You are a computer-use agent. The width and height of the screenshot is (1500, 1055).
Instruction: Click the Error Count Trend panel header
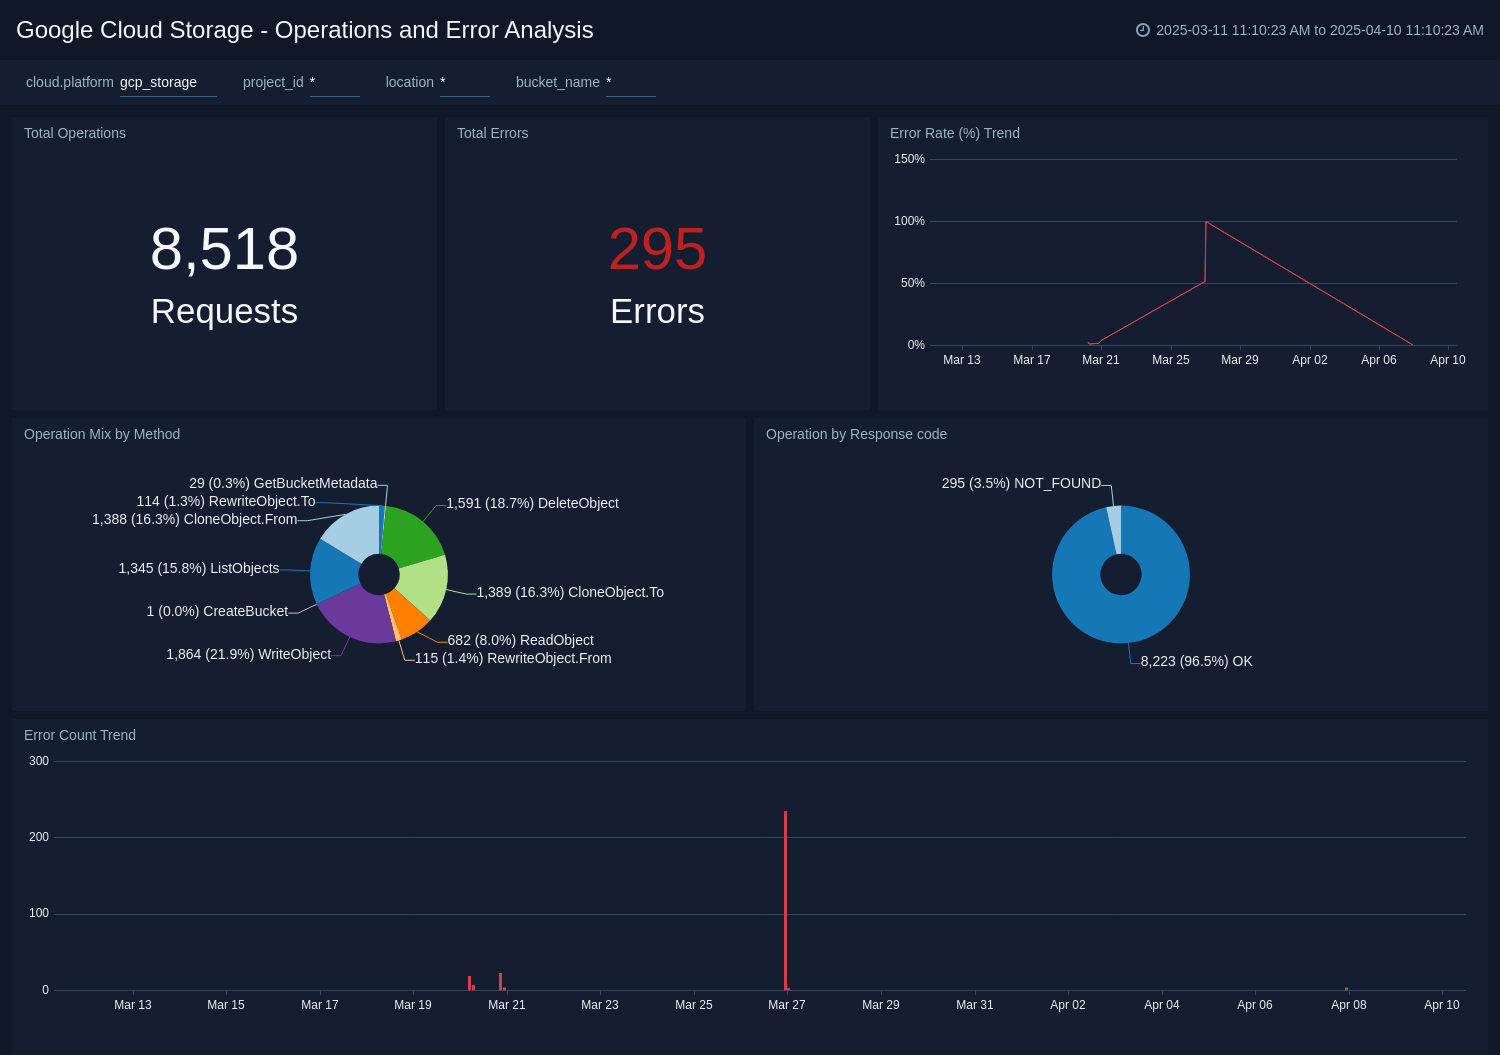79,735
